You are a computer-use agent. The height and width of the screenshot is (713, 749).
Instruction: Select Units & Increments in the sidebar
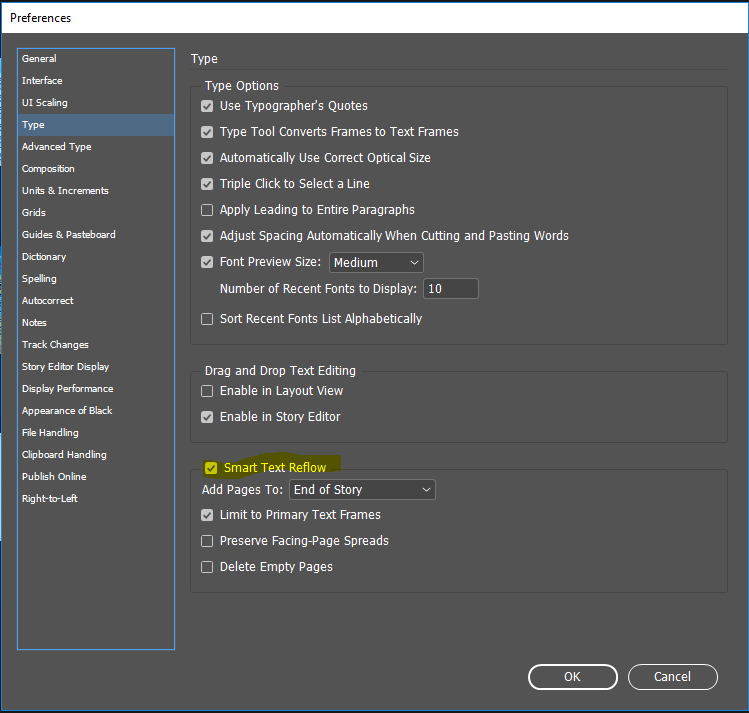point(65,191)
